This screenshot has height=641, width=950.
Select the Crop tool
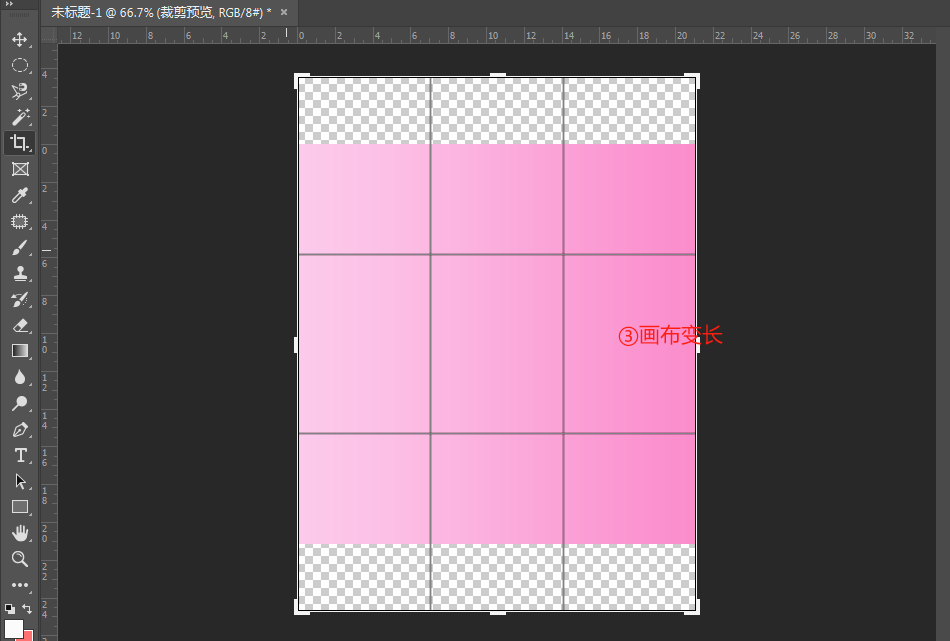(x=19, y=143)
